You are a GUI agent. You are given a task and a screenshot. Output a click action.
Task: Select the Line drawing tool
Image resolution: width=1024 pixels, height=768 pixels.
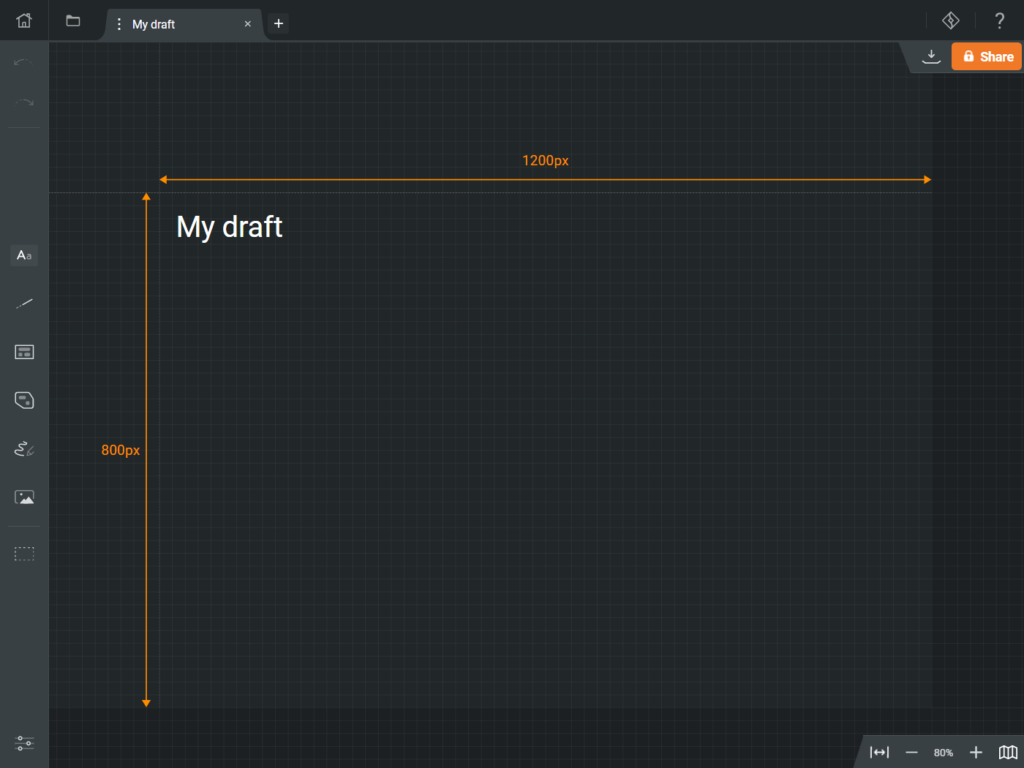click(24, 304)
